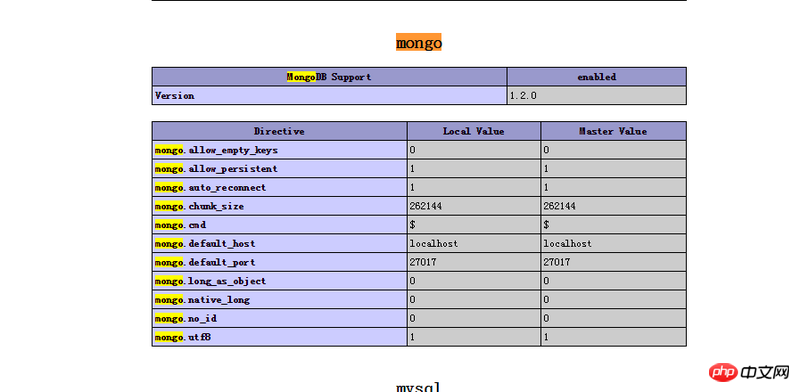
Task: Click the local value of mongo.allow_persistent
Action: click(473, 169)
